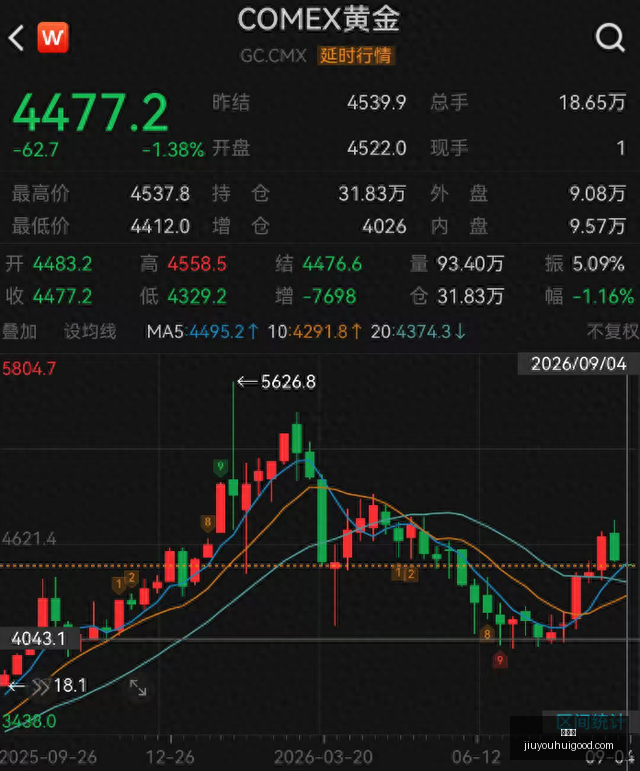Open the red W app icon

[x=53, y=37]
